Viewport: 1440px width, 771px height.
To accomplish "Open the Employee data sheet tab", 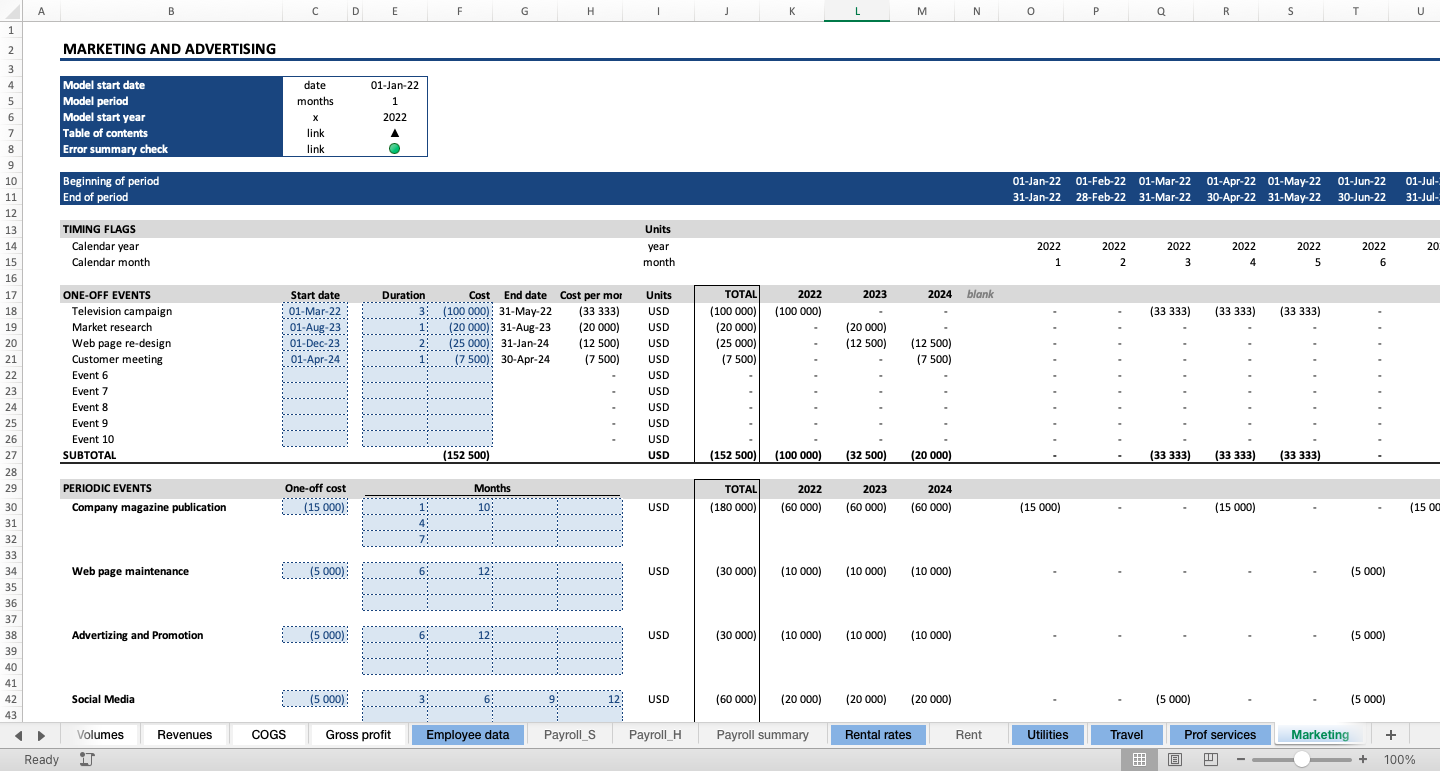I will pyautogui.click(x=467, y=735).
